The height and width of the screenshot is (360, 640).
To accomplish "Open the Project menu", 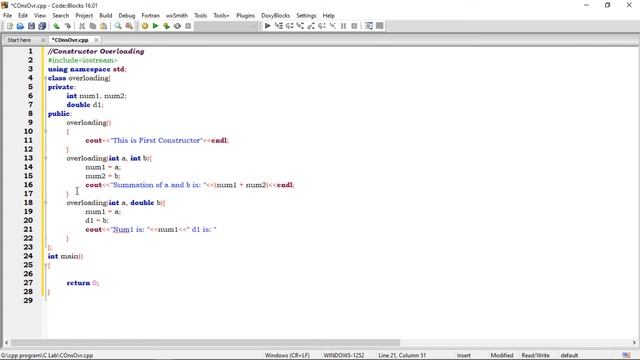I will [84, 16].
